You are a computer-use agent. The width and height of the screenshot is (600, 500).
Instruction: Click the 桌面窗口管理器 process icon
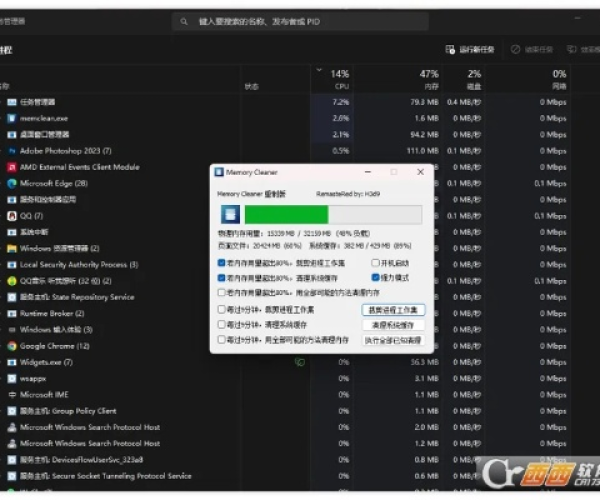coord(12,135)
